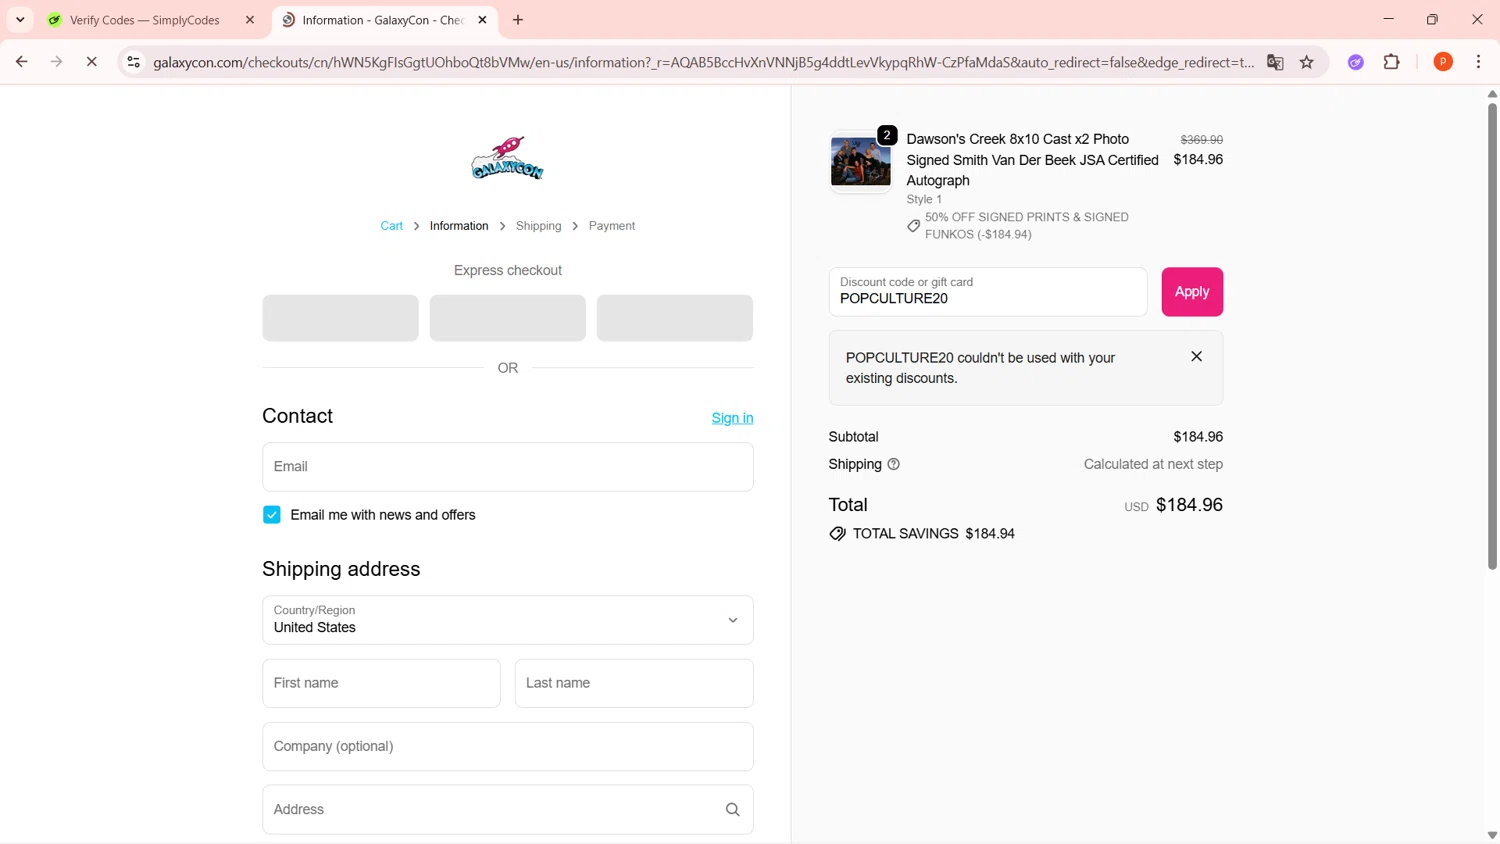
Task: Click the middle express checkout button
Action: [x=508, y=318]
